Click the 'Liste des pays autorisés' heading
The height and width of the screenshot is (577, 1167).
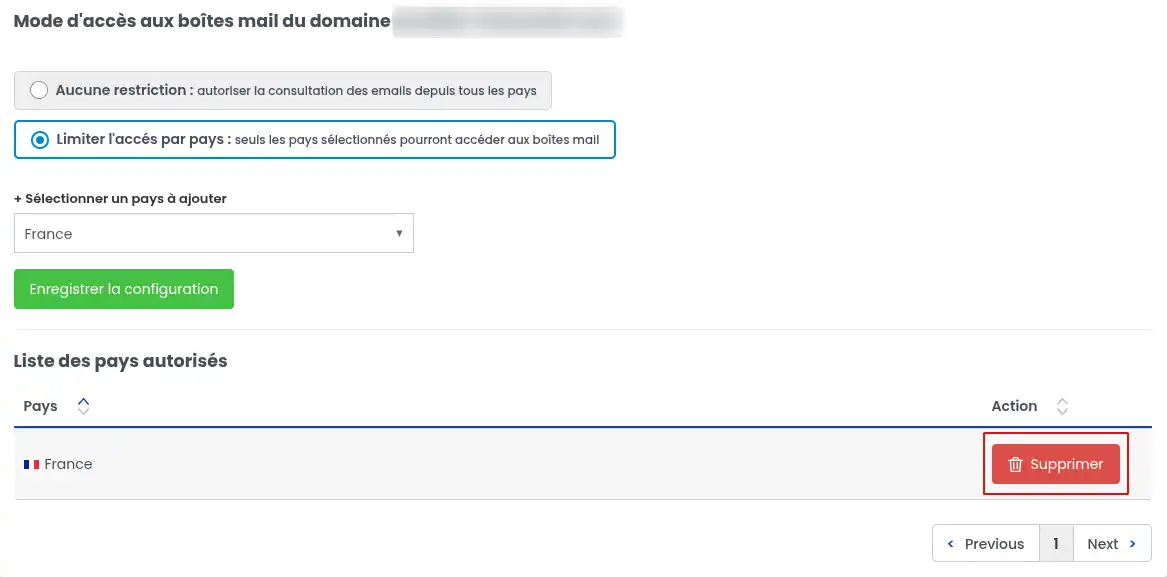coord(121,361)
